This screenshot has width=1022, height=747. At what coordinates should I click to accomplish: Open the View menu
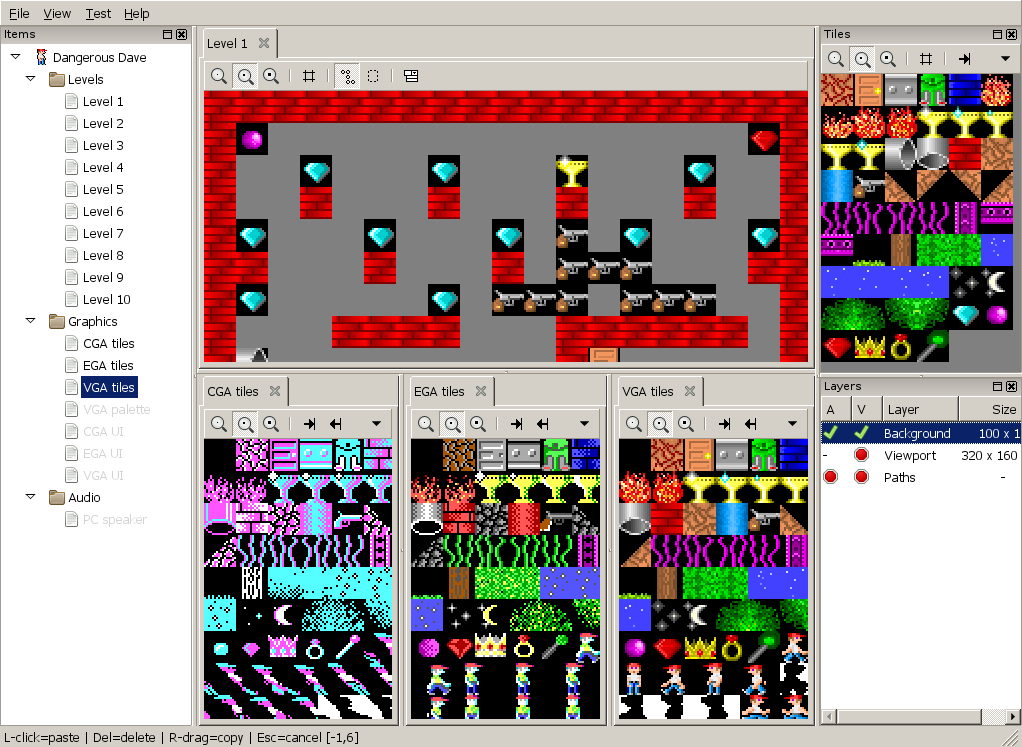point(57,13)
